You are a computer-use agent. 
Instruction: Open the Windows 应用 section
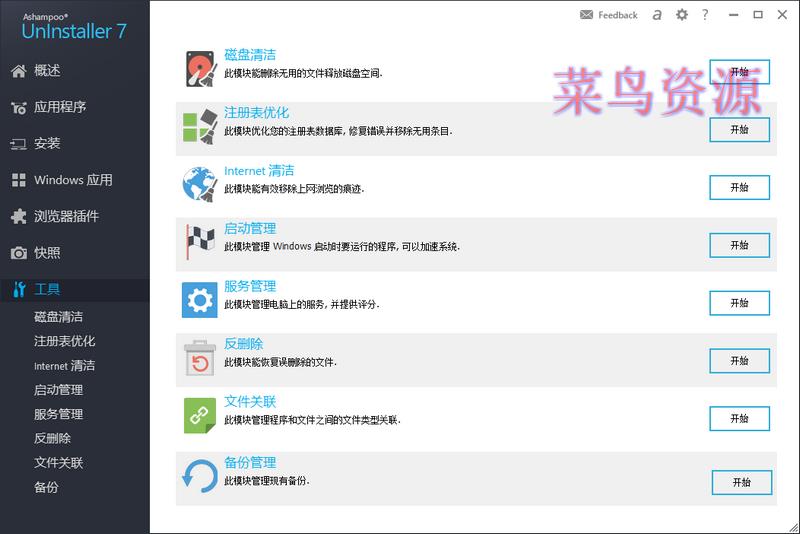pos(74,180)
